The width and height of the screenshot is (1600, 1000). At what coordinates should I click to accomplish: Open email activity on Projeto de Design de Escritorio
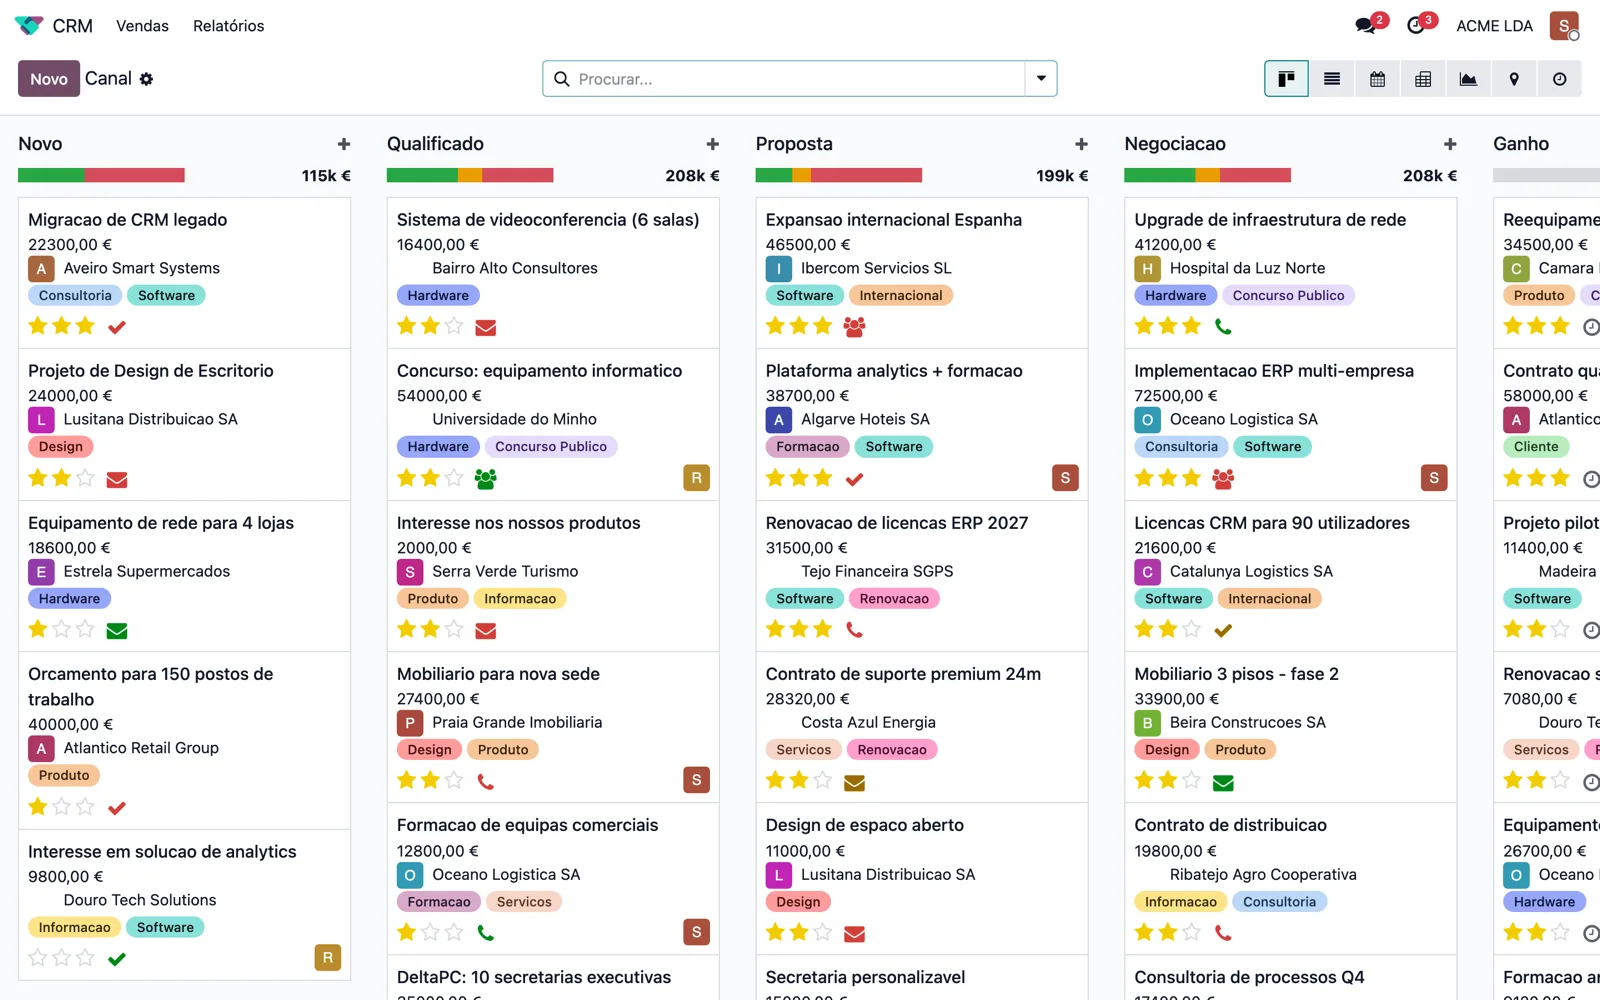(x=117, y=479)
